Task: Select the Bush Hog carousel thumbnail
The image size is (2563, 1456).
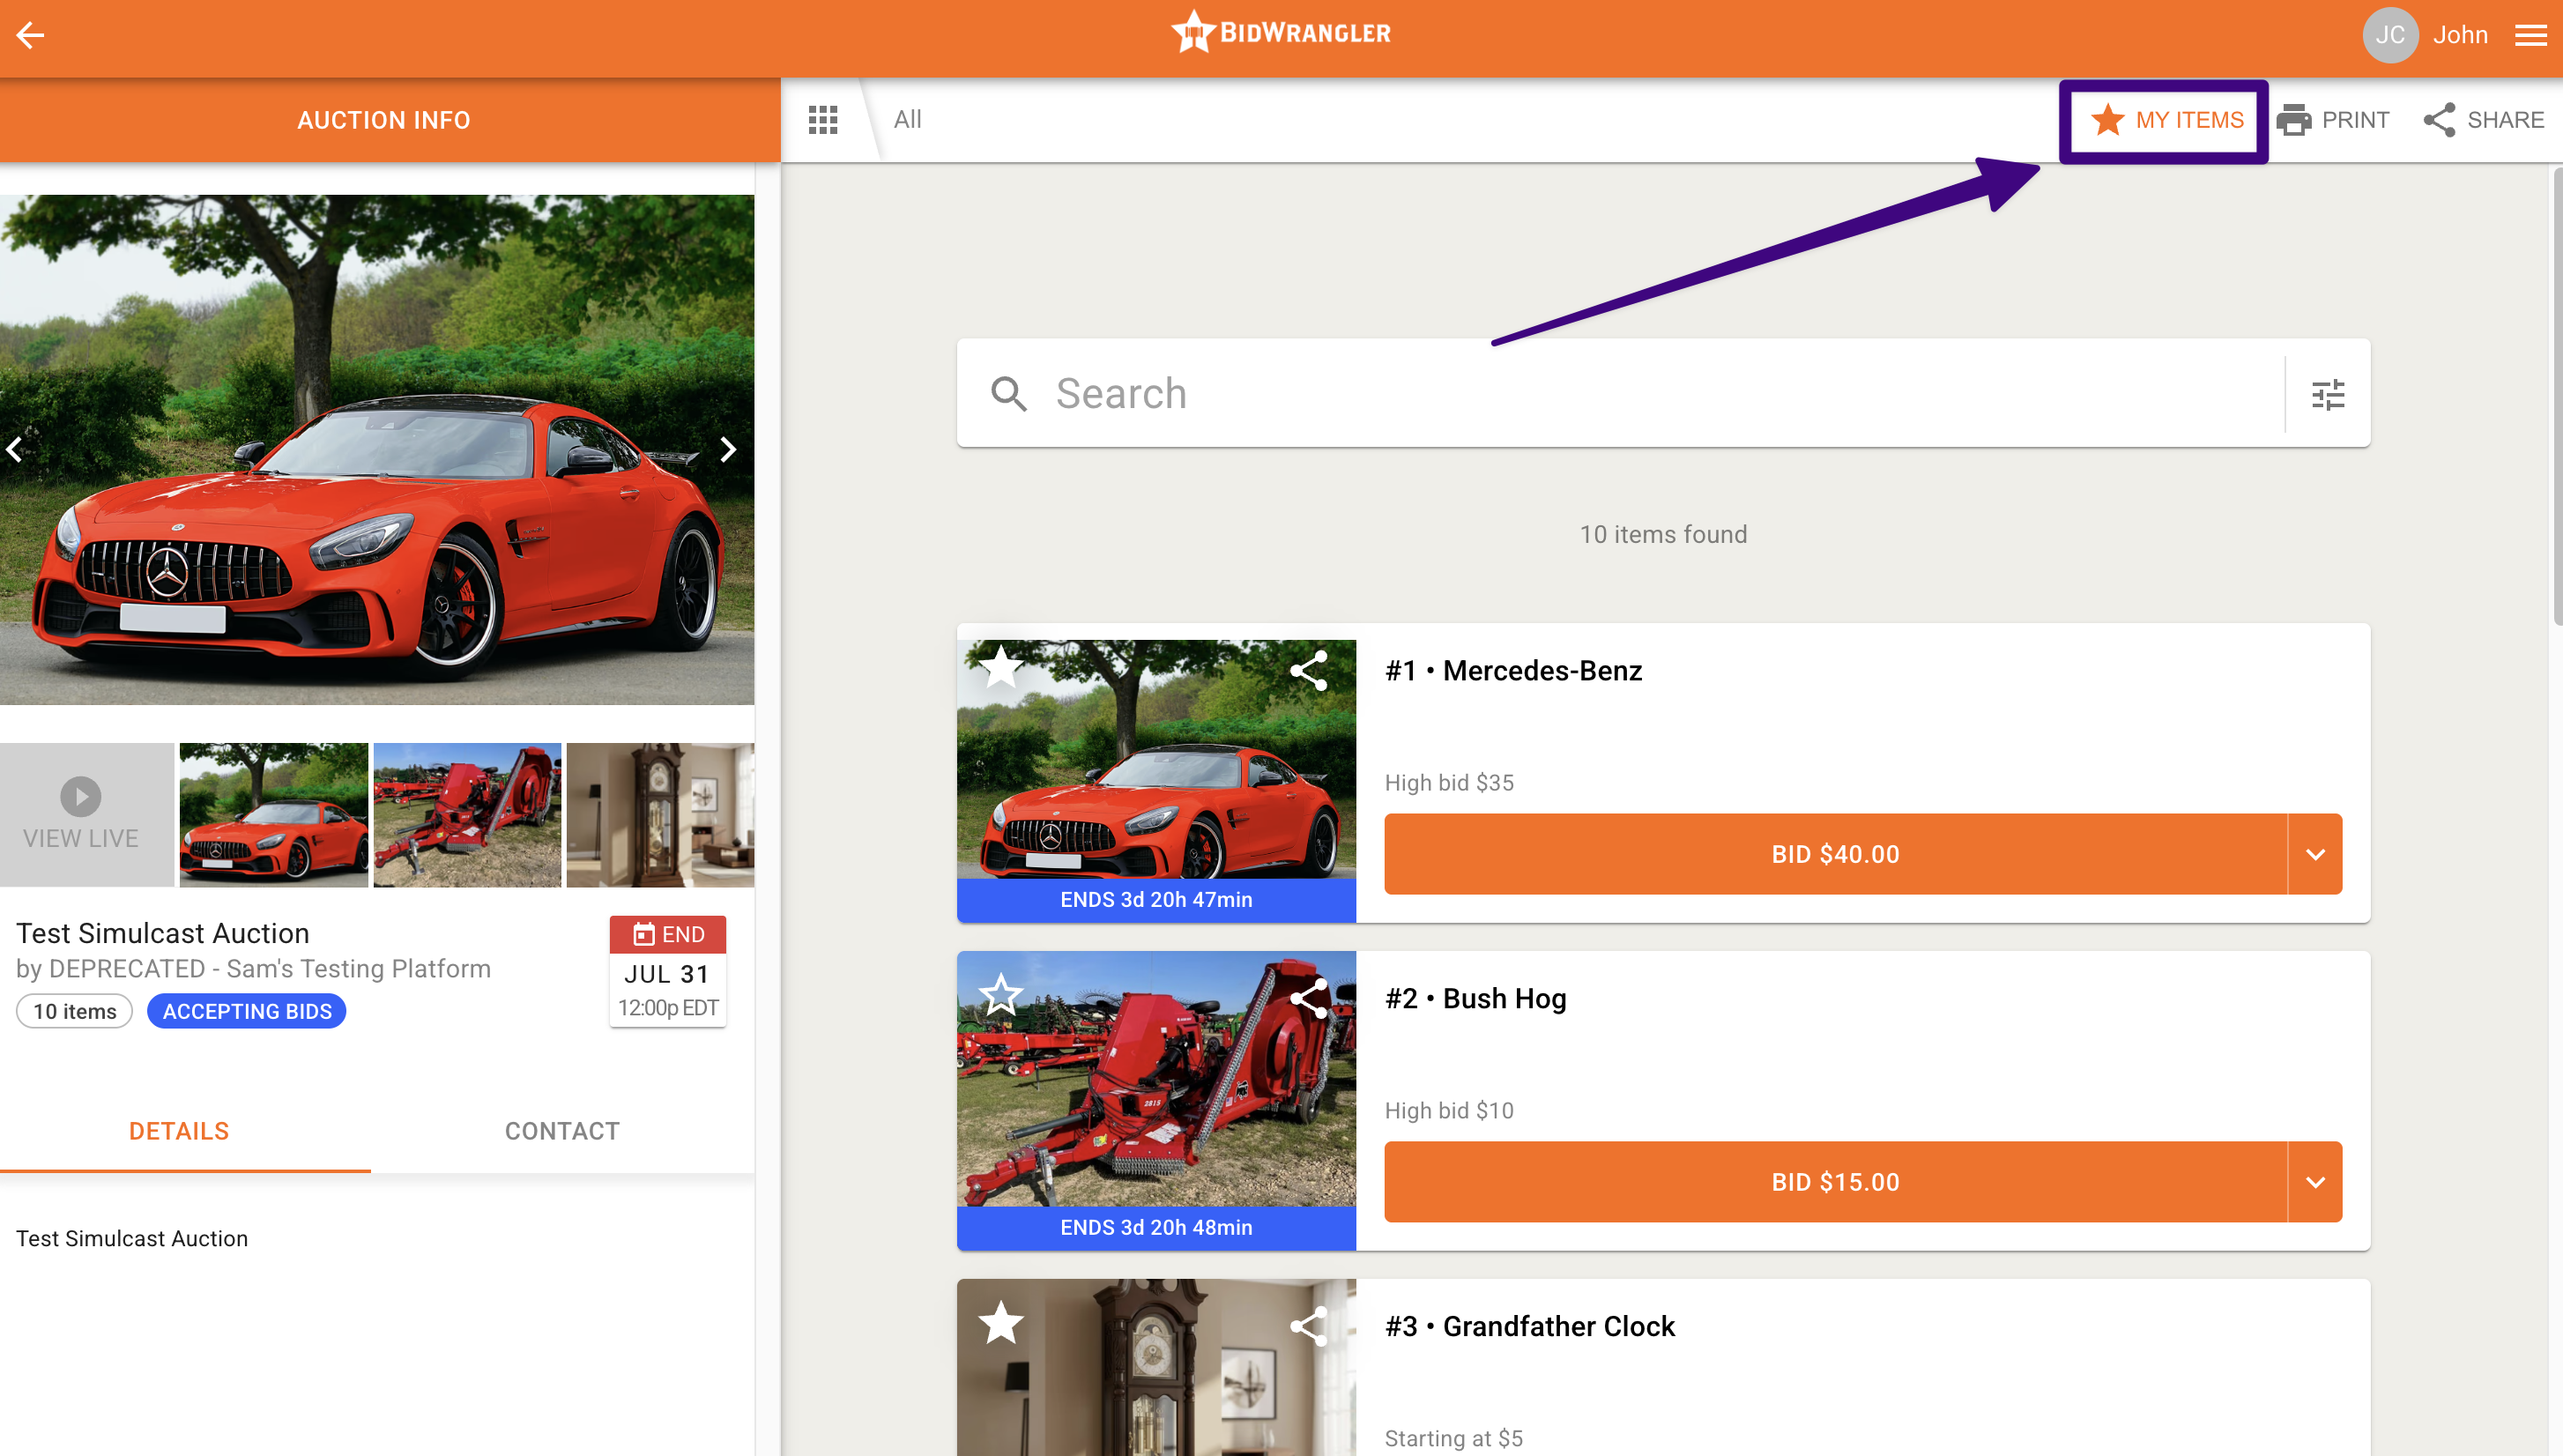Action: [467, 814]
